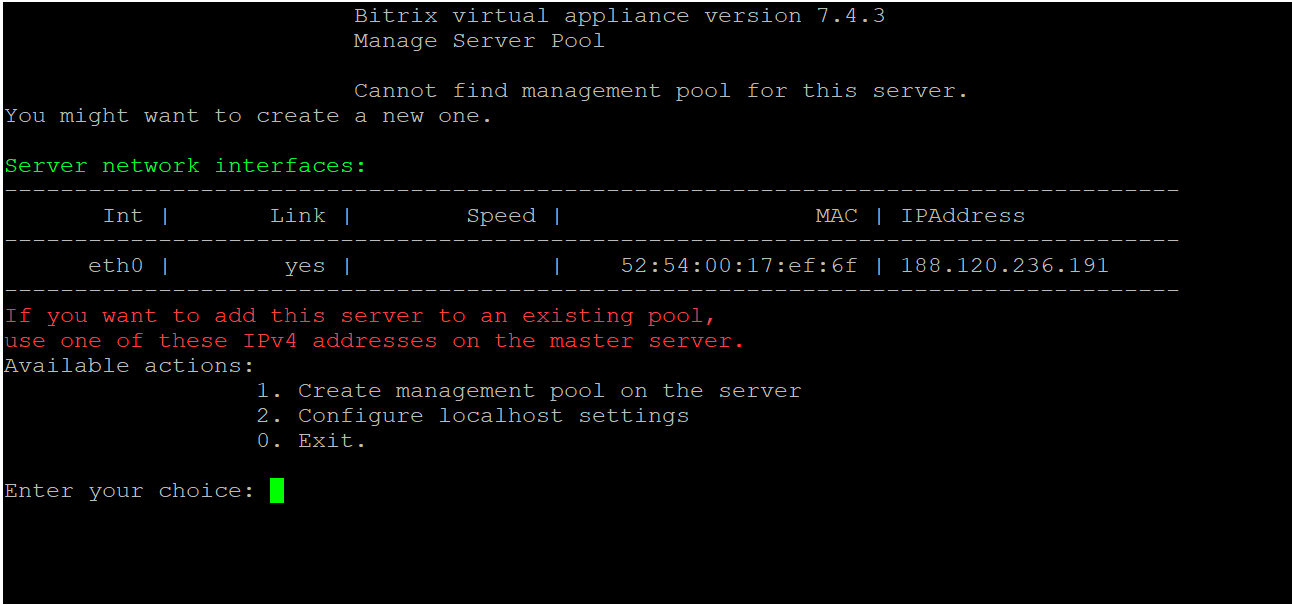Click the Int column header
Screen dimensions: 1292x605
point(123,216)
